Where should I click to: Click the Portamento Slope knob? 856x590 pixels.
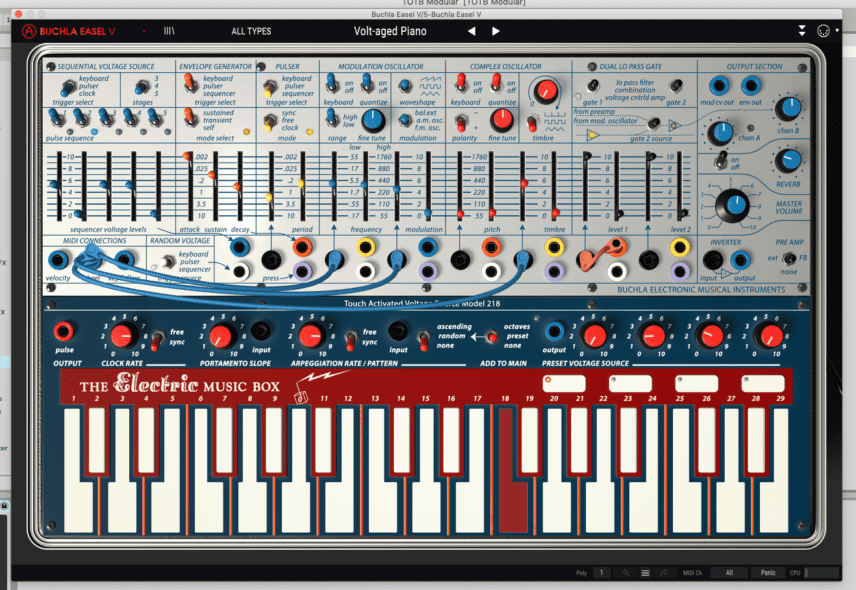(x=222, y=336)
